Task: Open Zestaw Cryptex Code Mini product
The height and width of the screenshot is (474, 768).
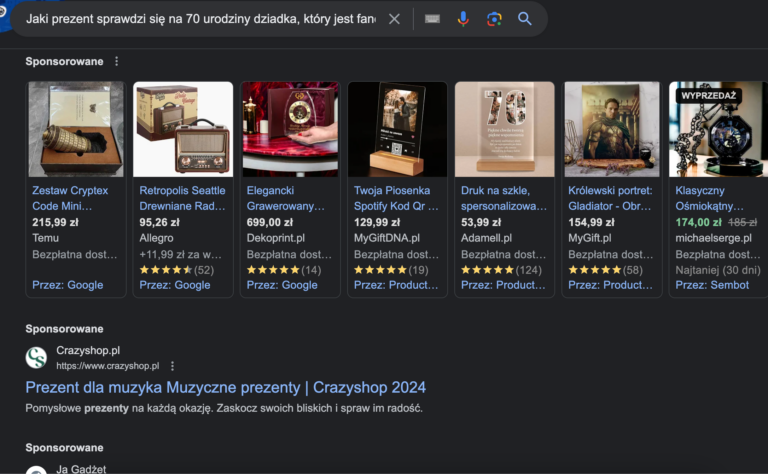Action: point(70,197)
